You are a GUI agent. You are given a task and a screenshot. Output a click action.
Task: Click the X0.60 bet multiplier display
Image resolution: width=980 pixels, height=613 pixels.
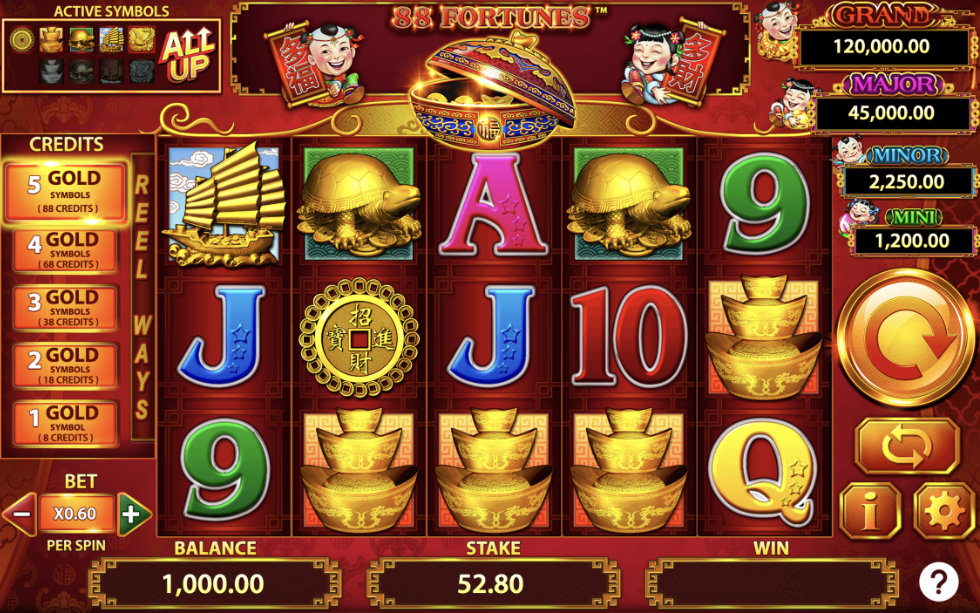point(76,514)
